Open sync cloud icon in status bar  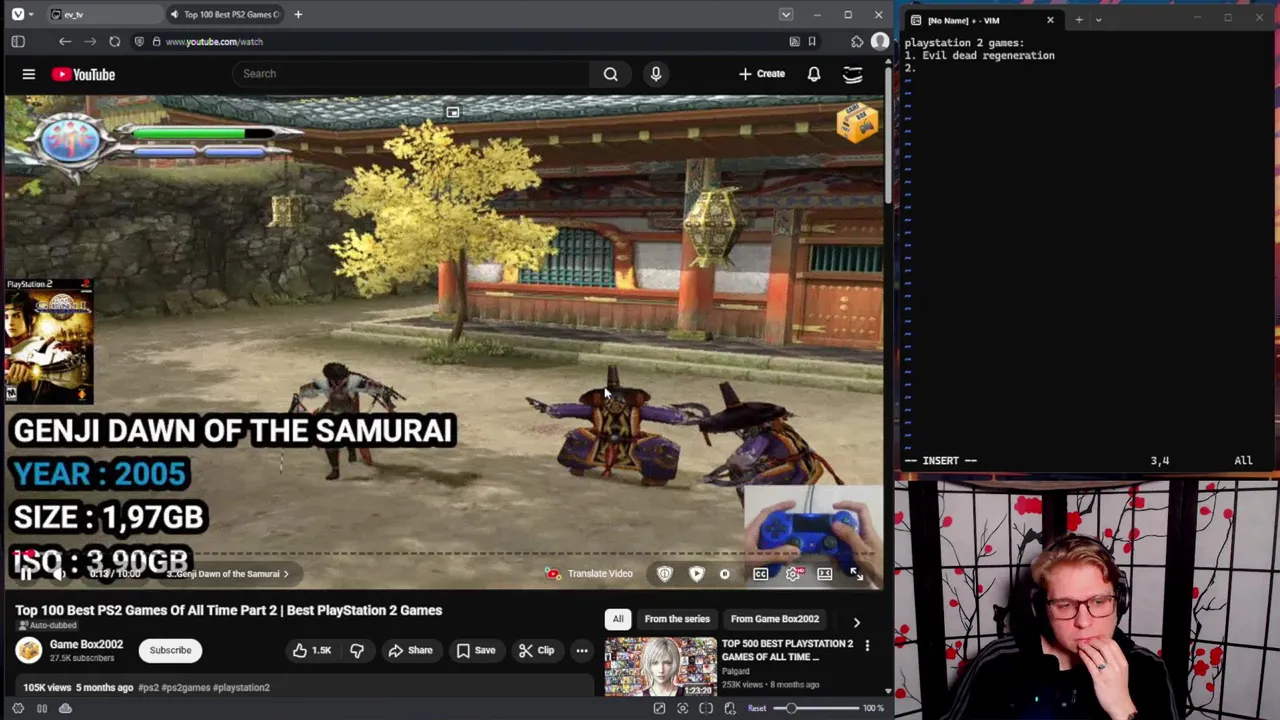pyautogui.click(x=65, y=708)
